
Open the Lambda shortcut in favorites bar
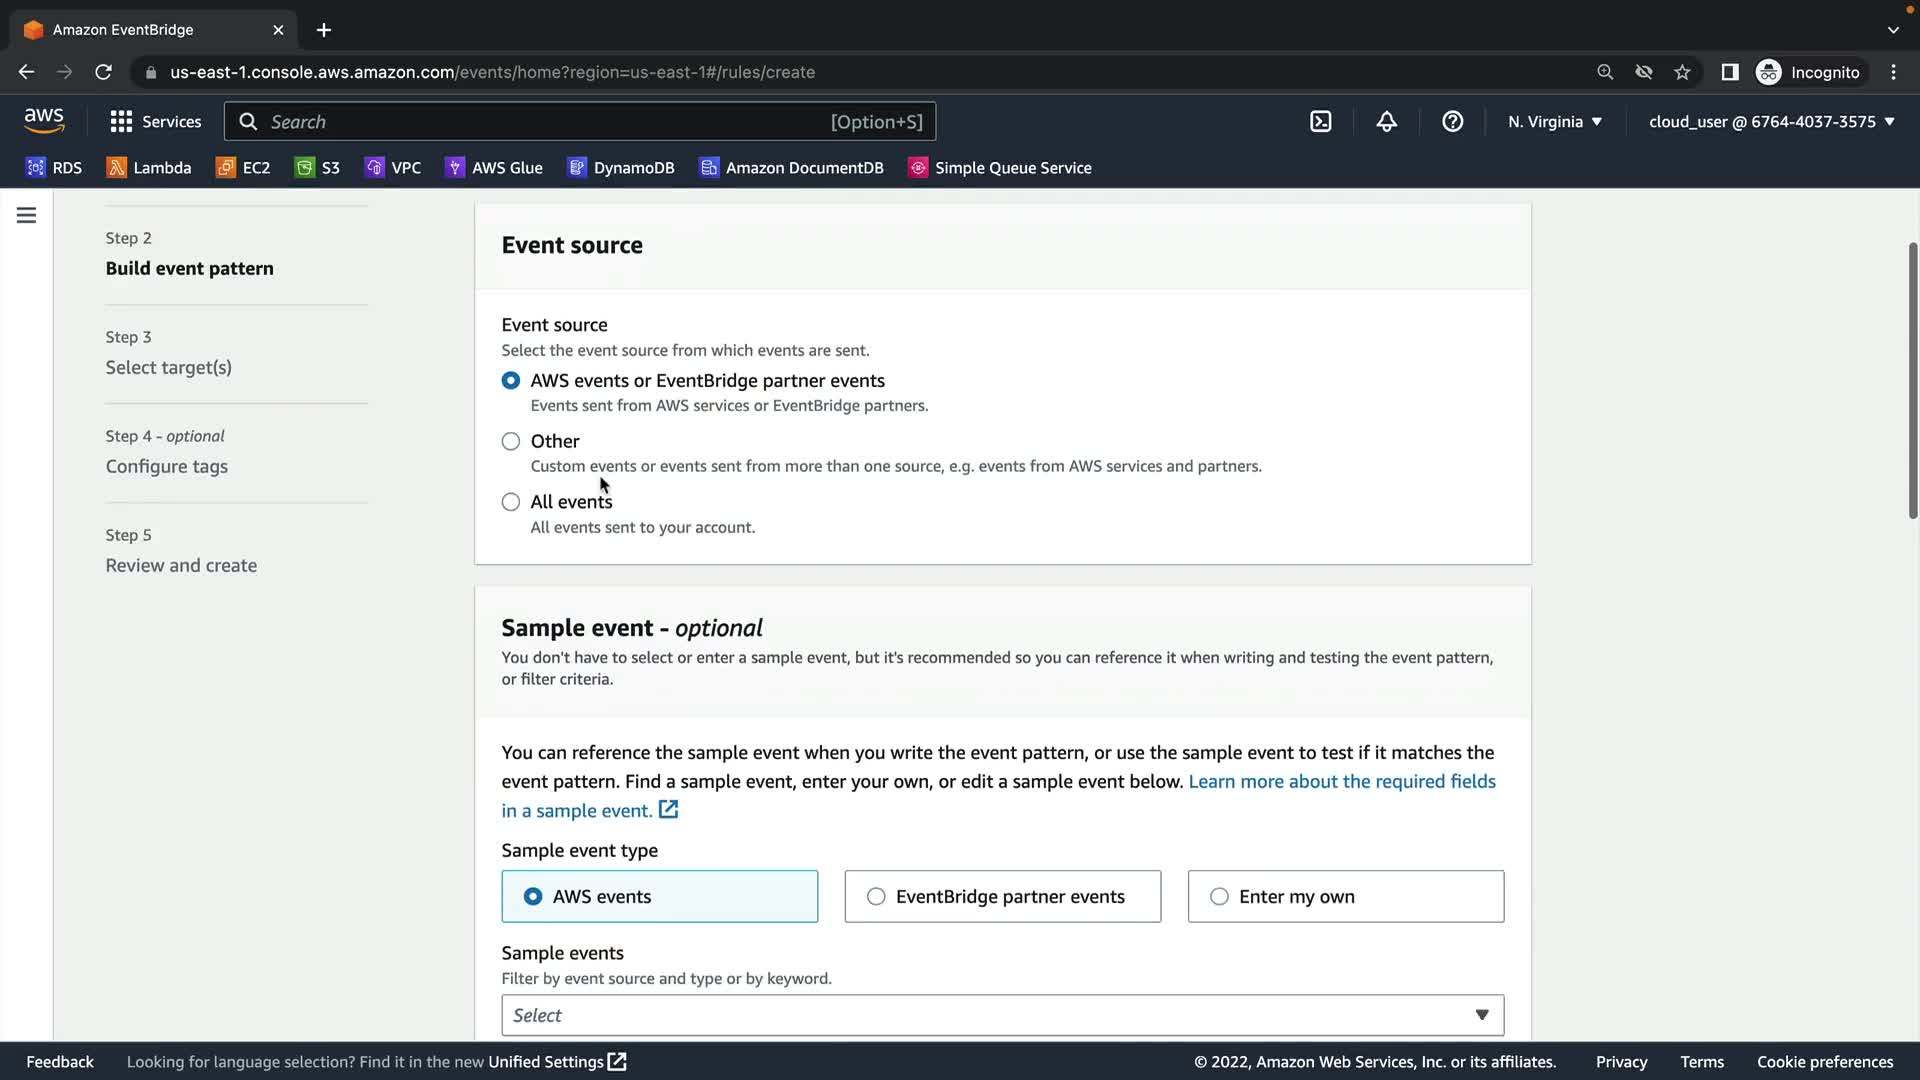click(x=149, y=168)
